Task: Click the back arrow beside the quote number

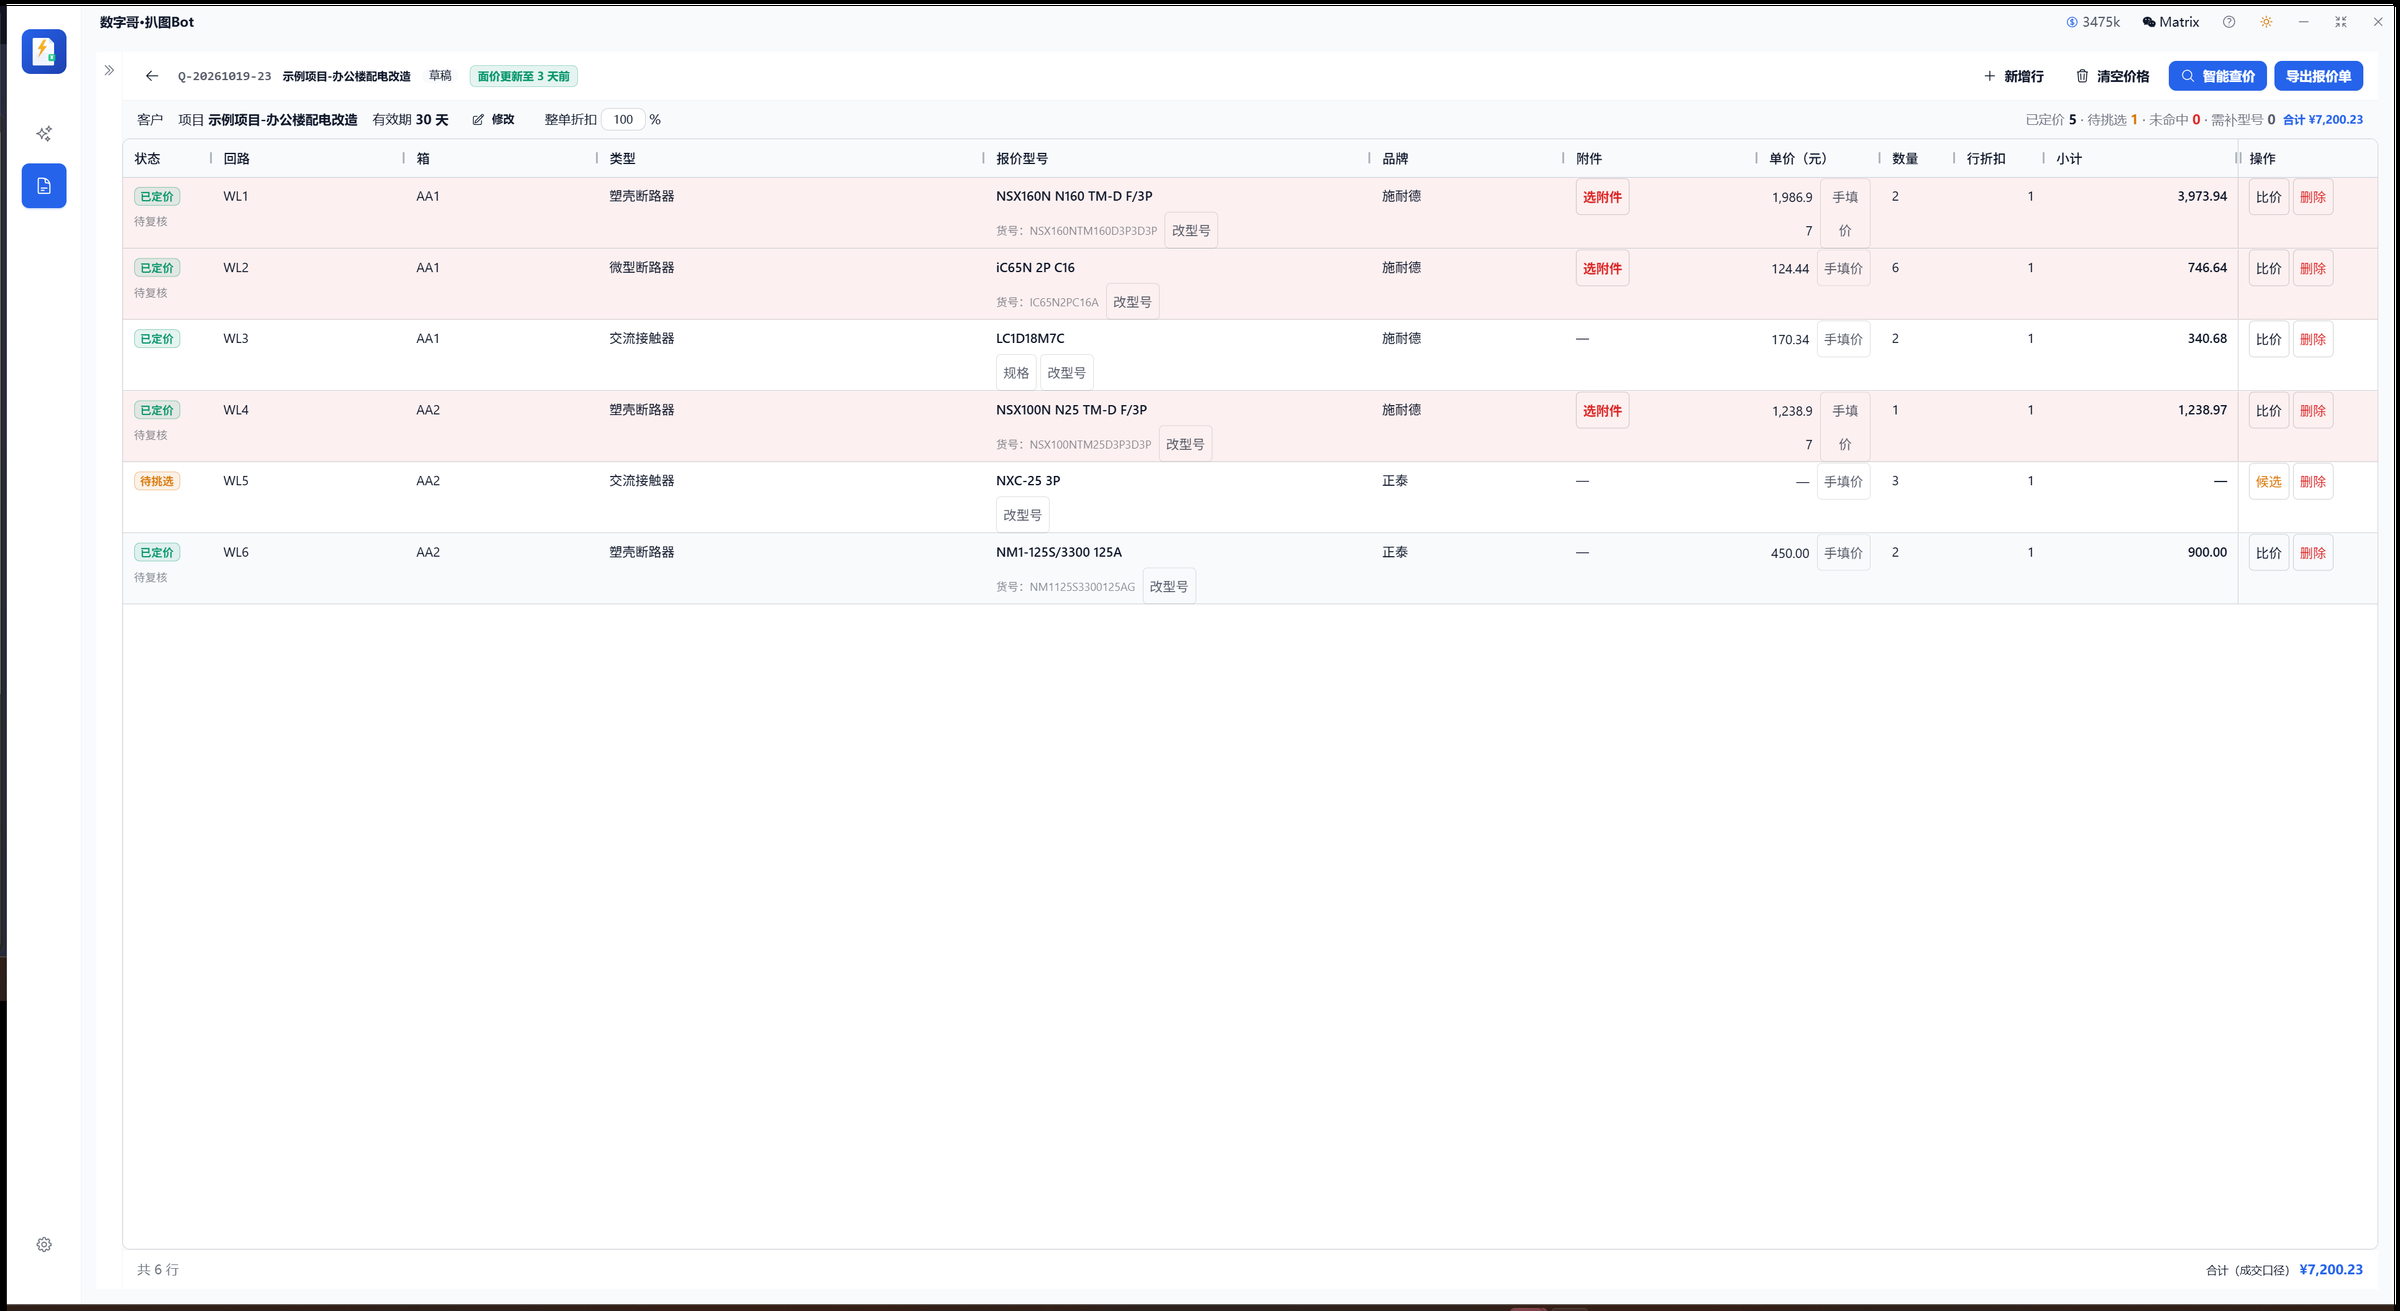Action: point(152,76)
